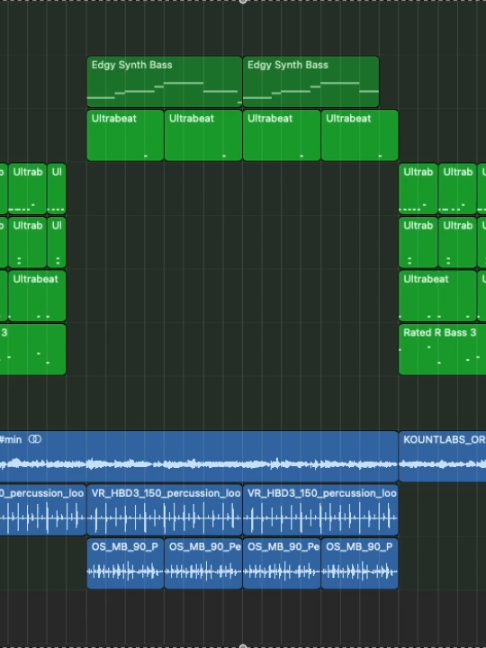The image size is (486, 648).
Task: Select the wide Ultrabeat region in the left cluster
Action: 37,296
